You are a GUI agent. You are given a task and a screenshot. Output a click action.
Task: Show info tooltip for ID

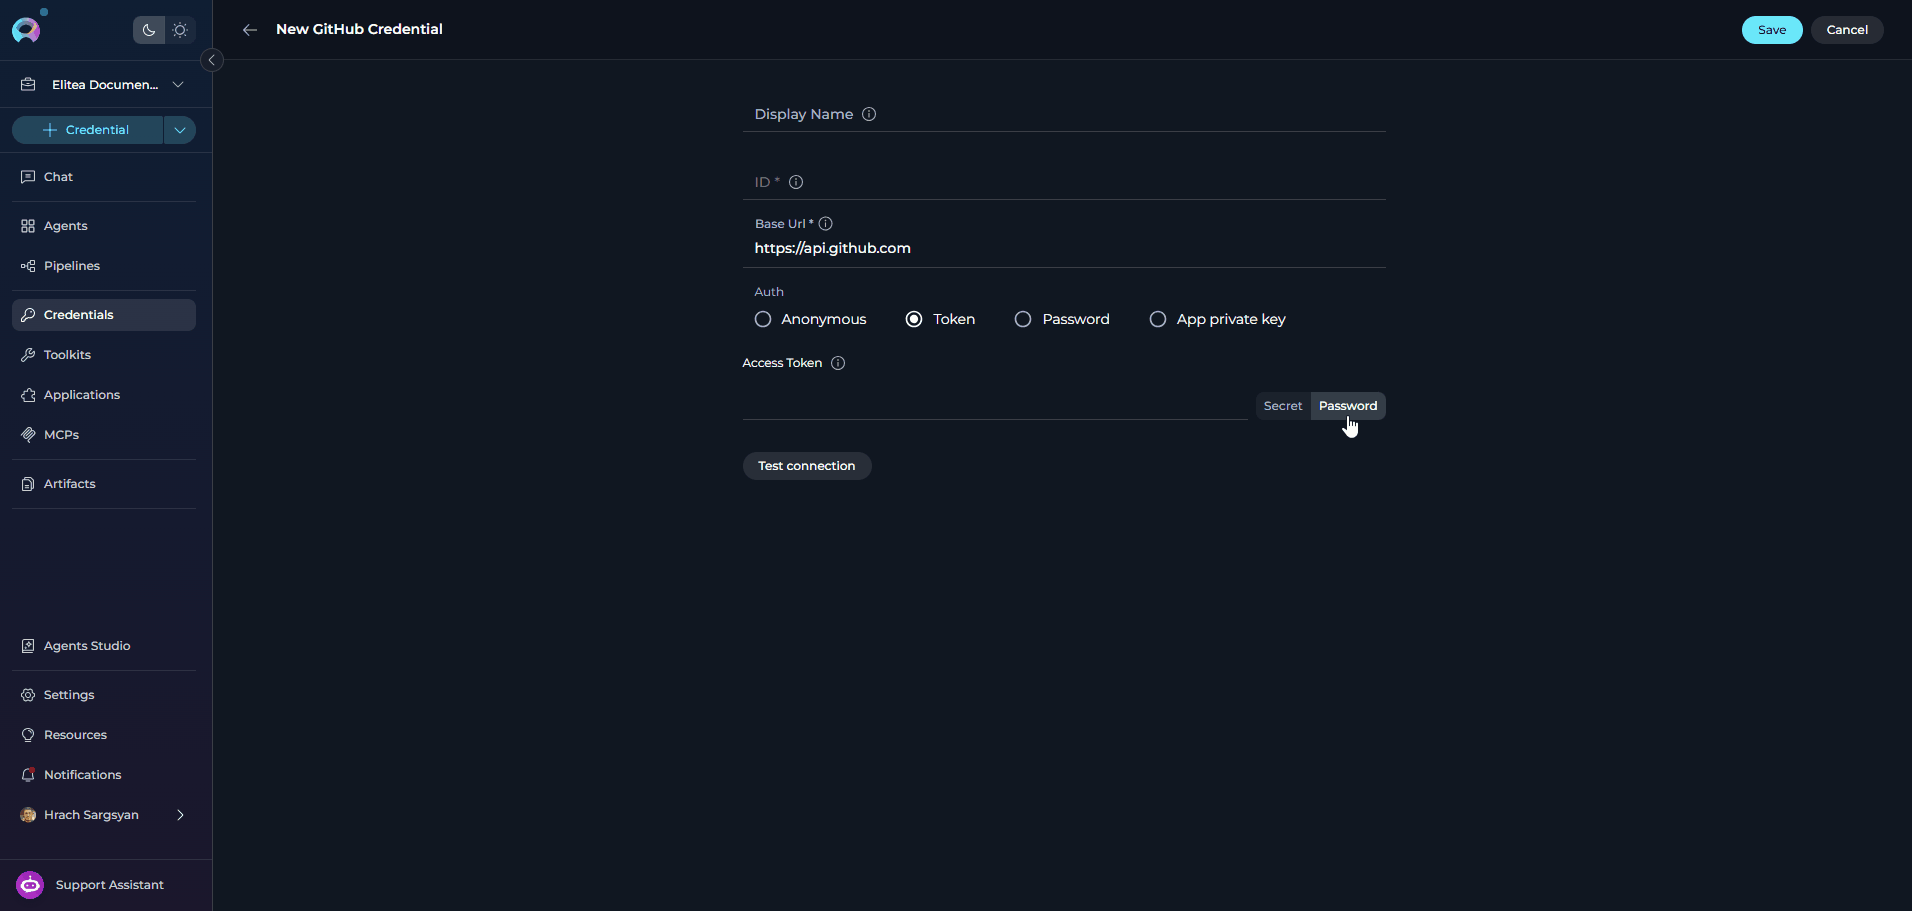pyautogui.click(x=796, y=182)
